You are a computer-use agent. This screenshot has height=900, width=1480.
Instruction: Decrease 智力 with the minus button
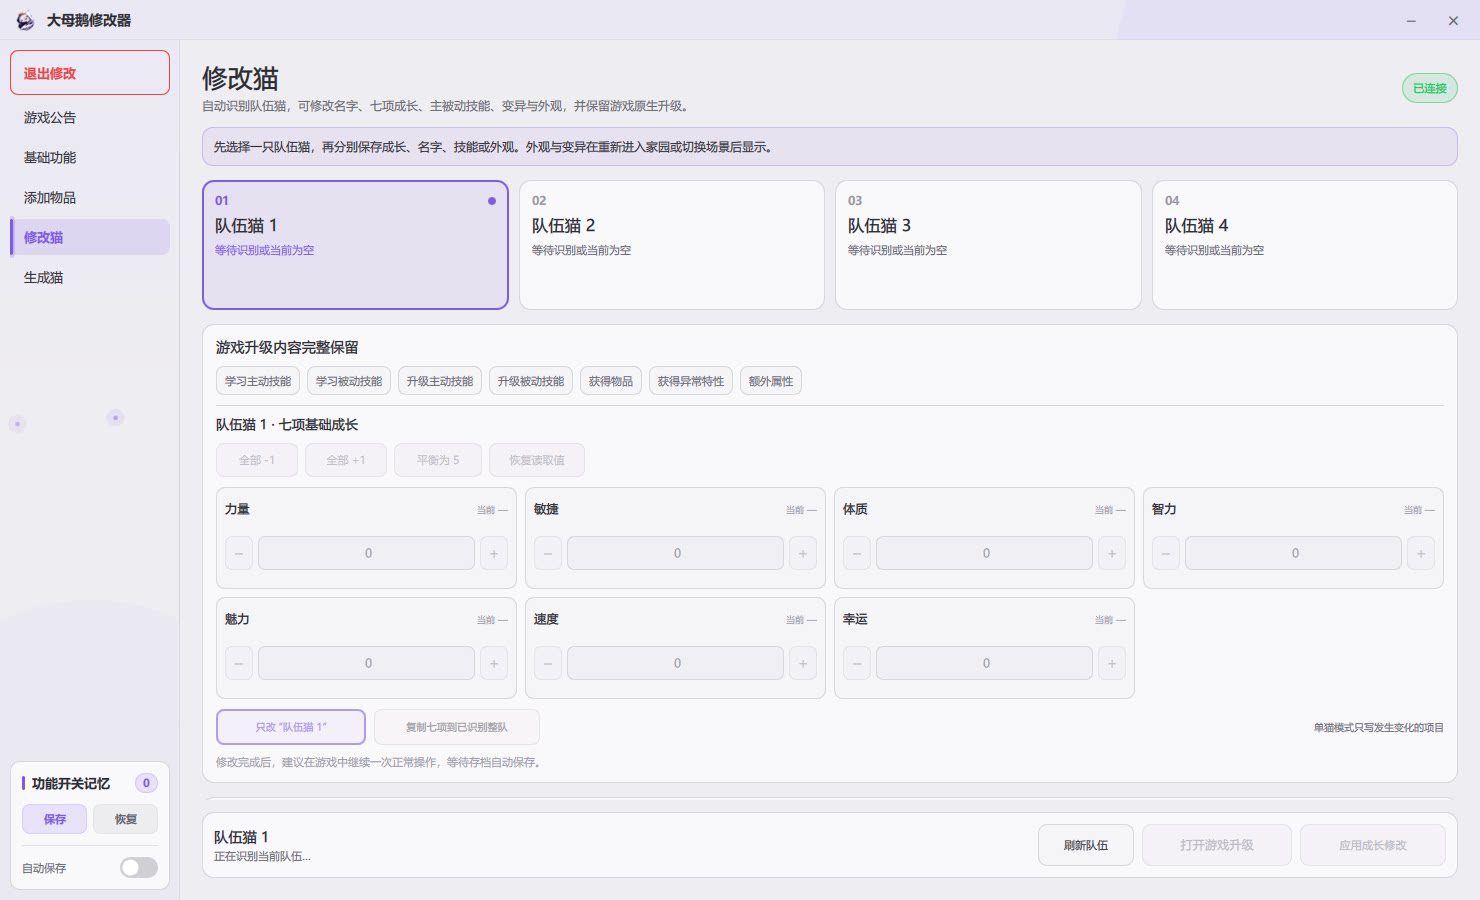[x=1166, y=553]
